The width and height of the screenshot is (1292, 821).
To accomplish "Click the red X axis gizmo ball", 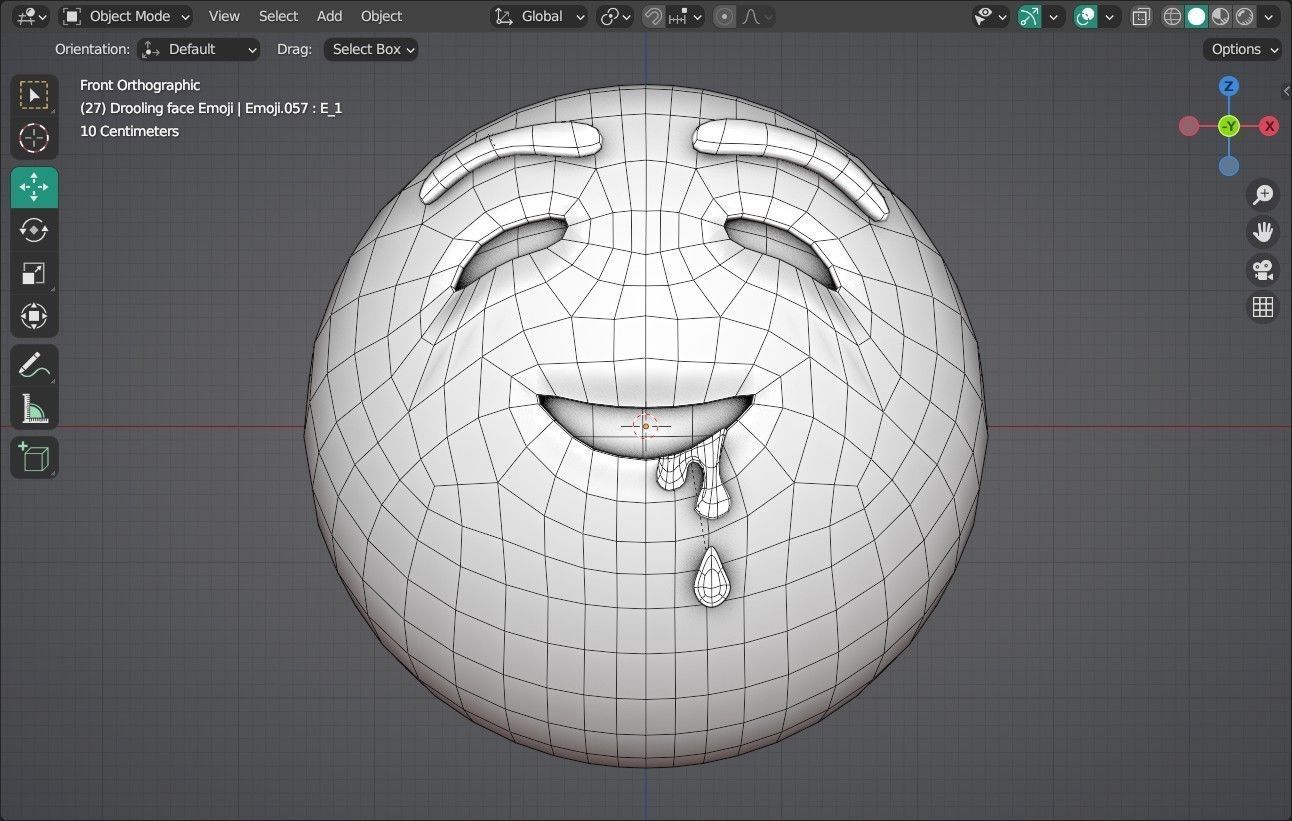I will click(x=1269, y=126).
